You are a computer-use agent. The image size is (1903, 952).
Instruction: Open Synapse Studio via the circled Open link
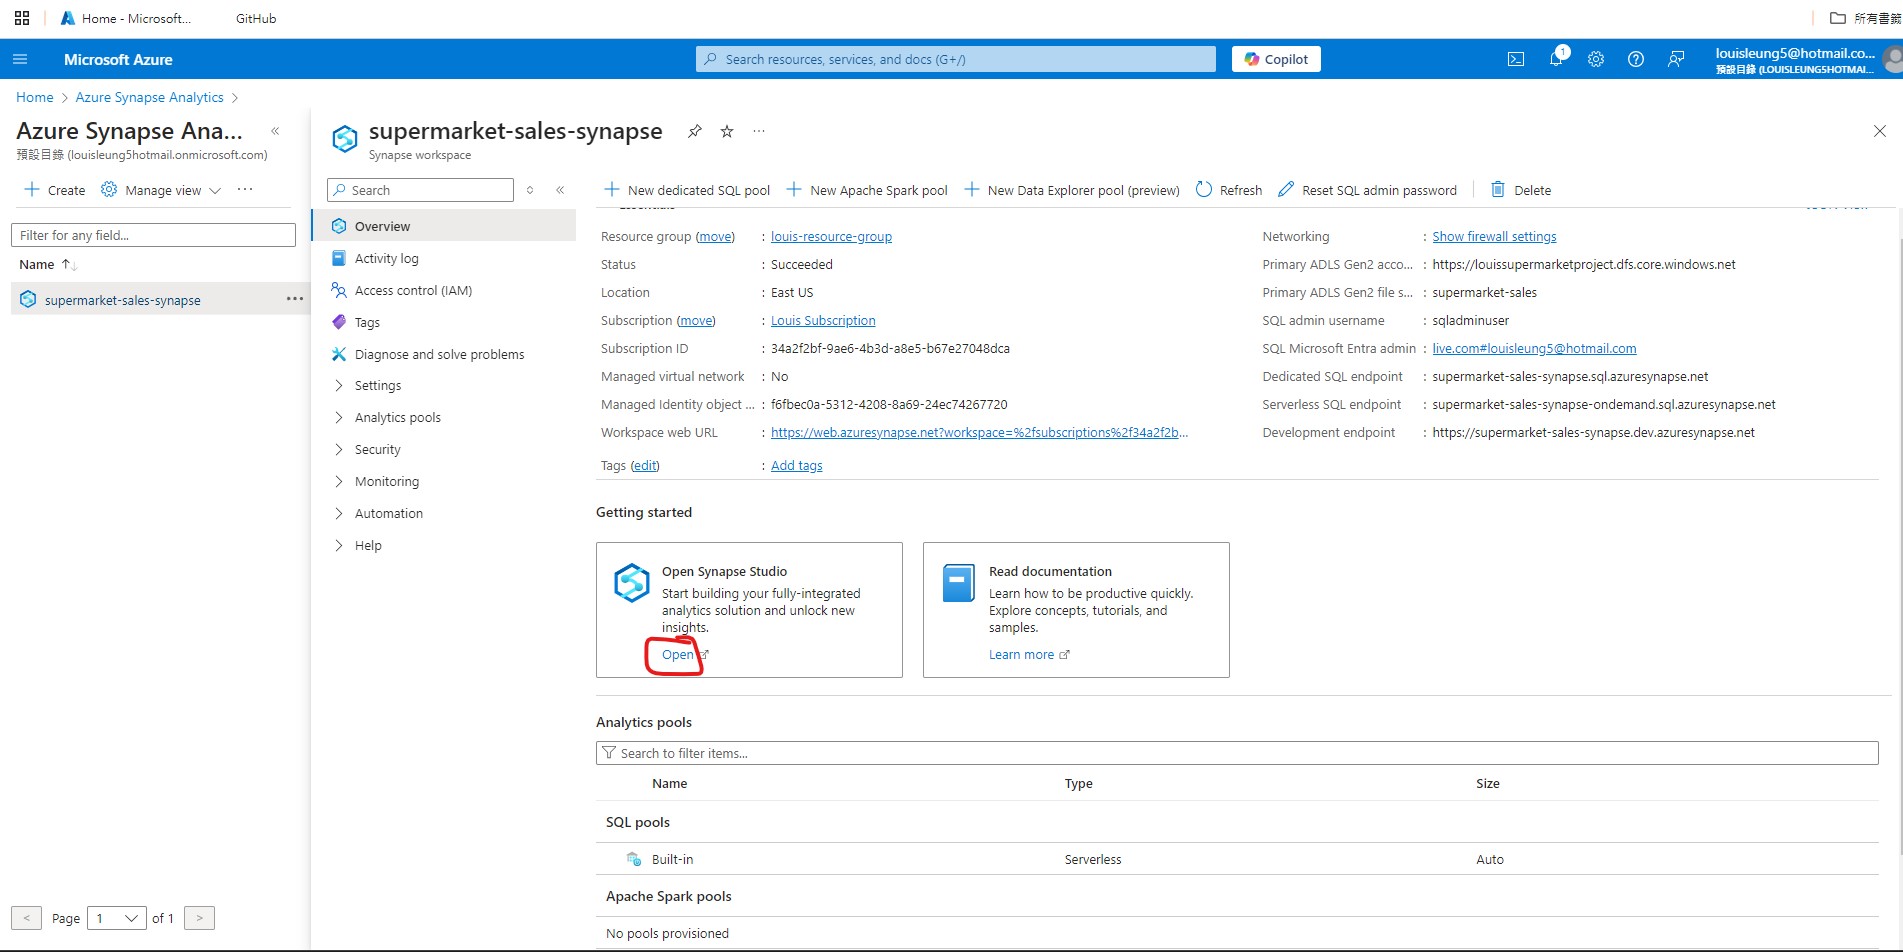pos(676,655)
